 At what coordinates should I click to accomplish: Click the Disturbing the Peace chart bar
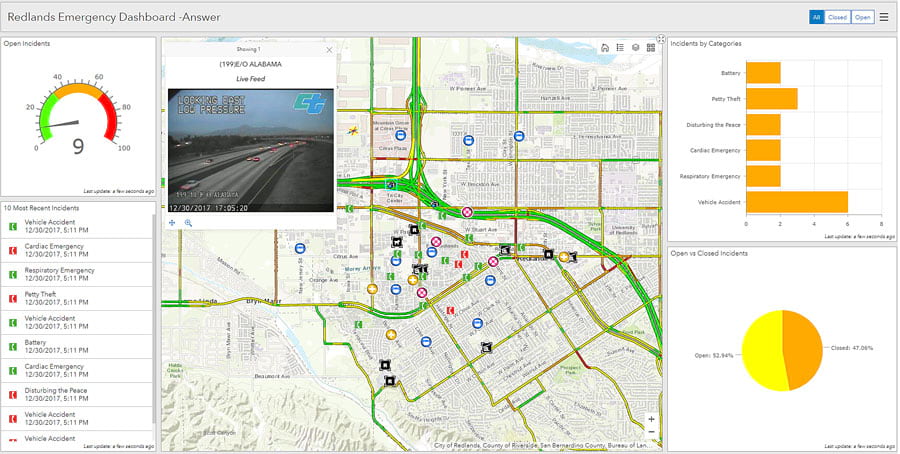coord(763,125)
